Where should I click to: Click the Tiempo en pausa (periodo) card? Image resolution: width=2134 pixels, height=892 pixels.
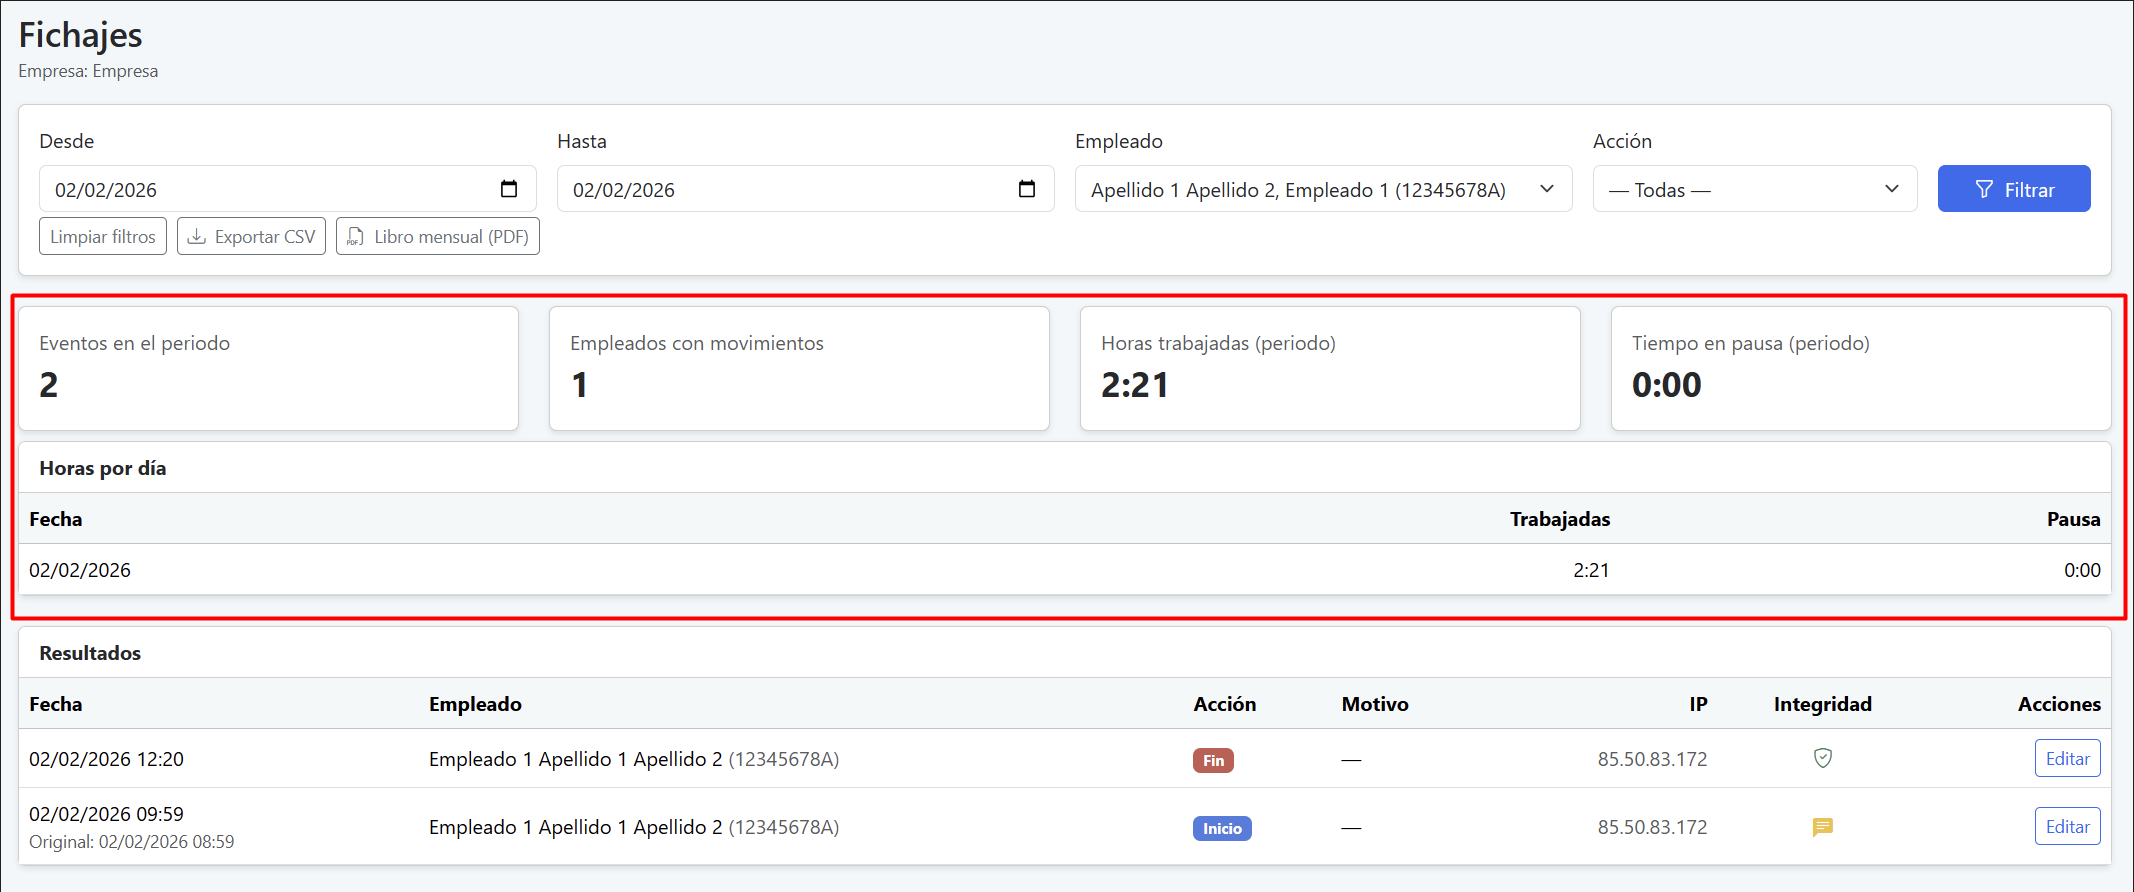[1860, 368]
